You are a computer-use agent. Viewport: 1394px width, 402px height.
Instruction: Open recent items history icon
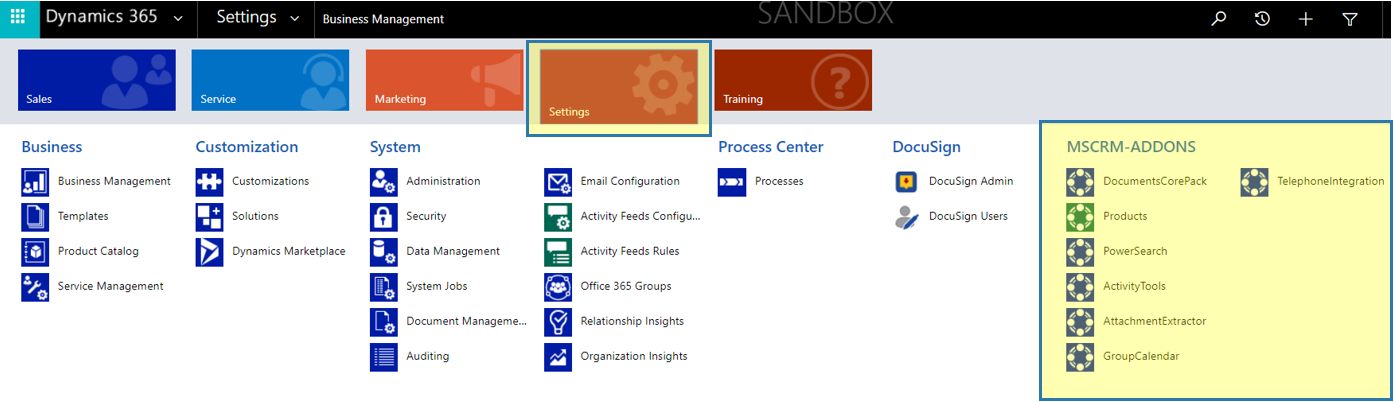(1262, 18)
